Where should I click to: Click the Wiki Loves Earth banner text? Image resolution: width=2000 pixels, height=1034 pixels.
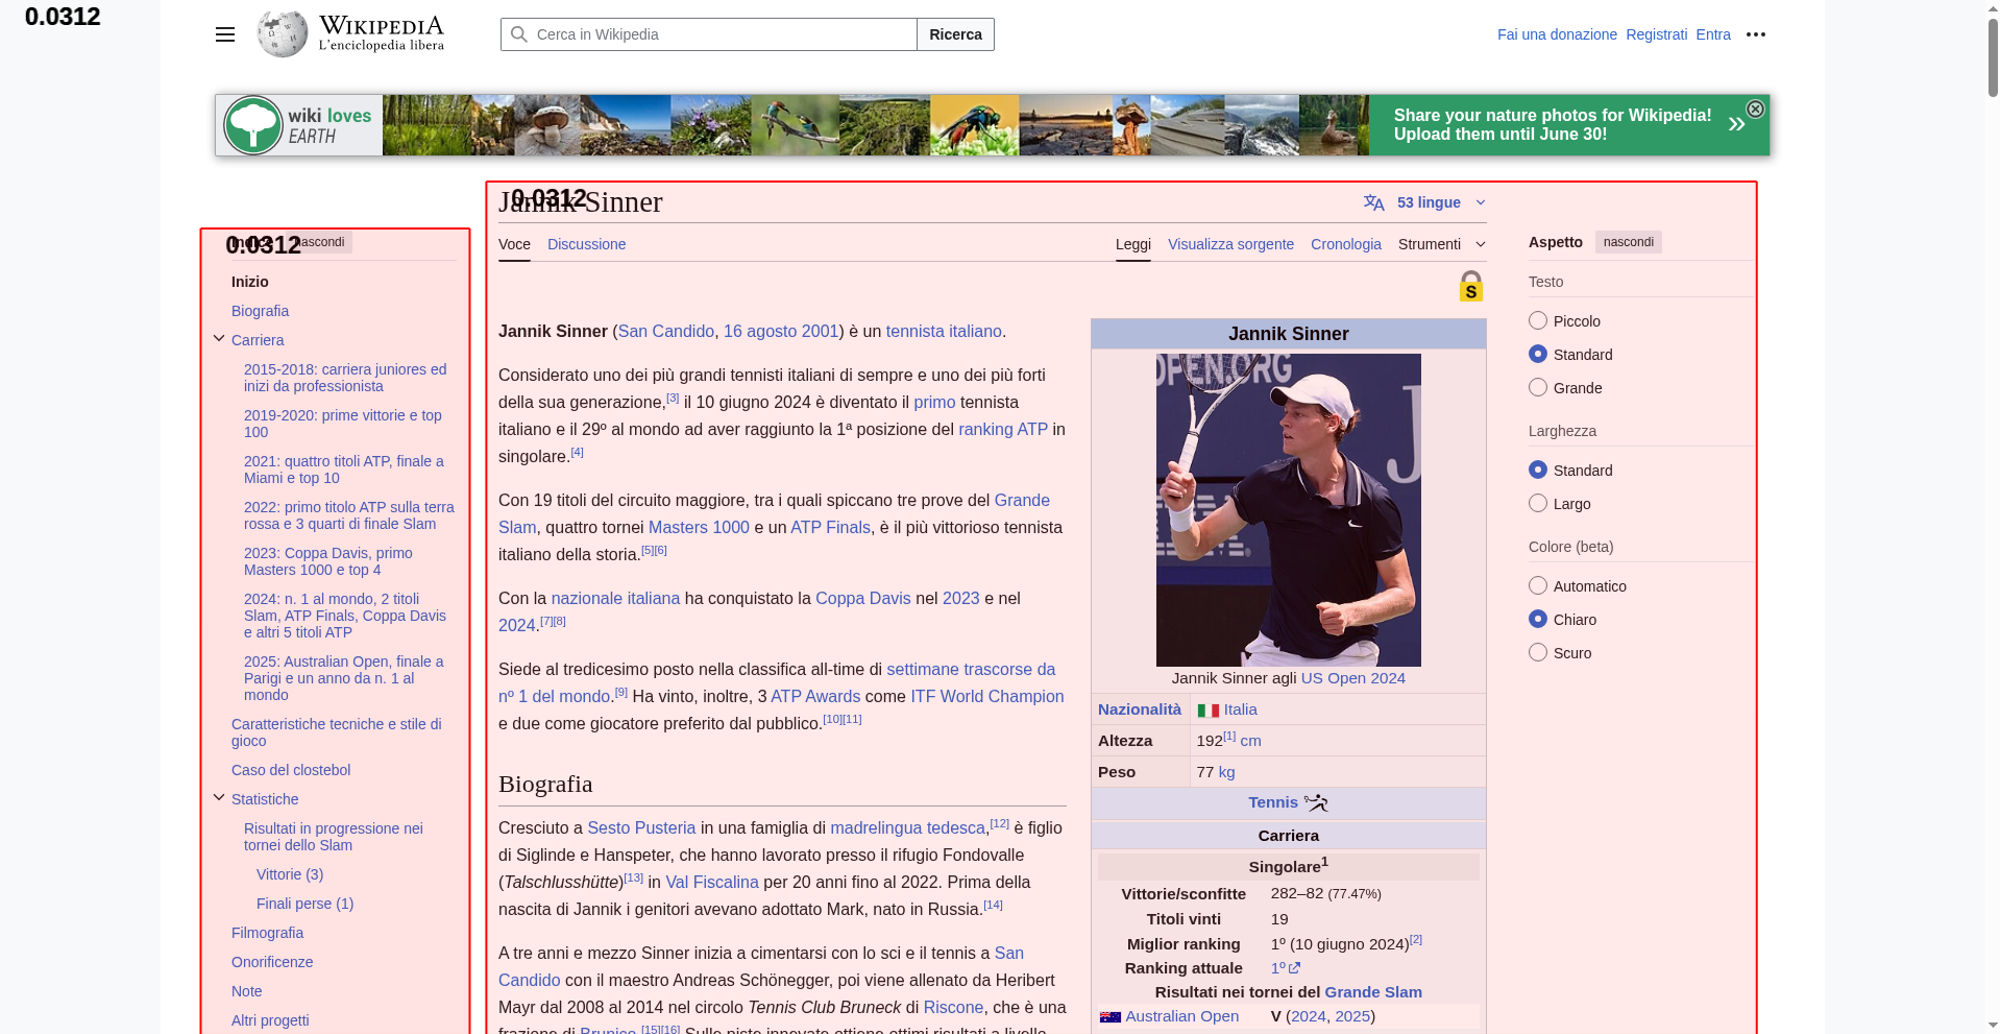tap(1552, 125)
